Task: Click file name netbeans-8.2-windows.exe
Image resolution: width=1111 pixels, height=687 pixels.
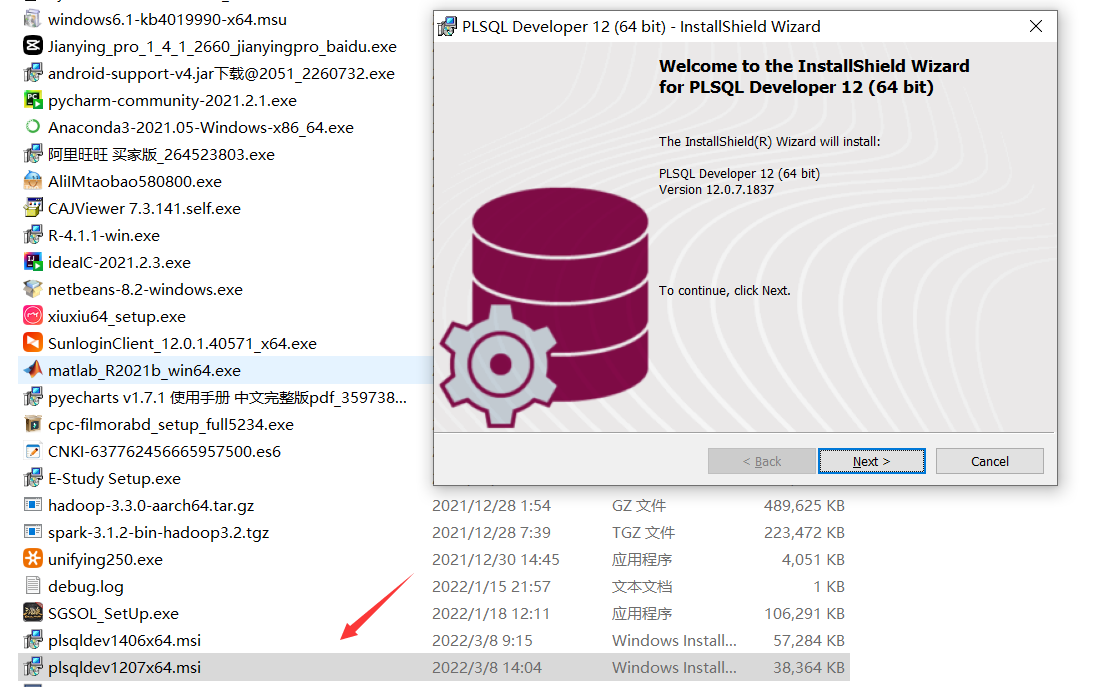Action: point(145,289)
